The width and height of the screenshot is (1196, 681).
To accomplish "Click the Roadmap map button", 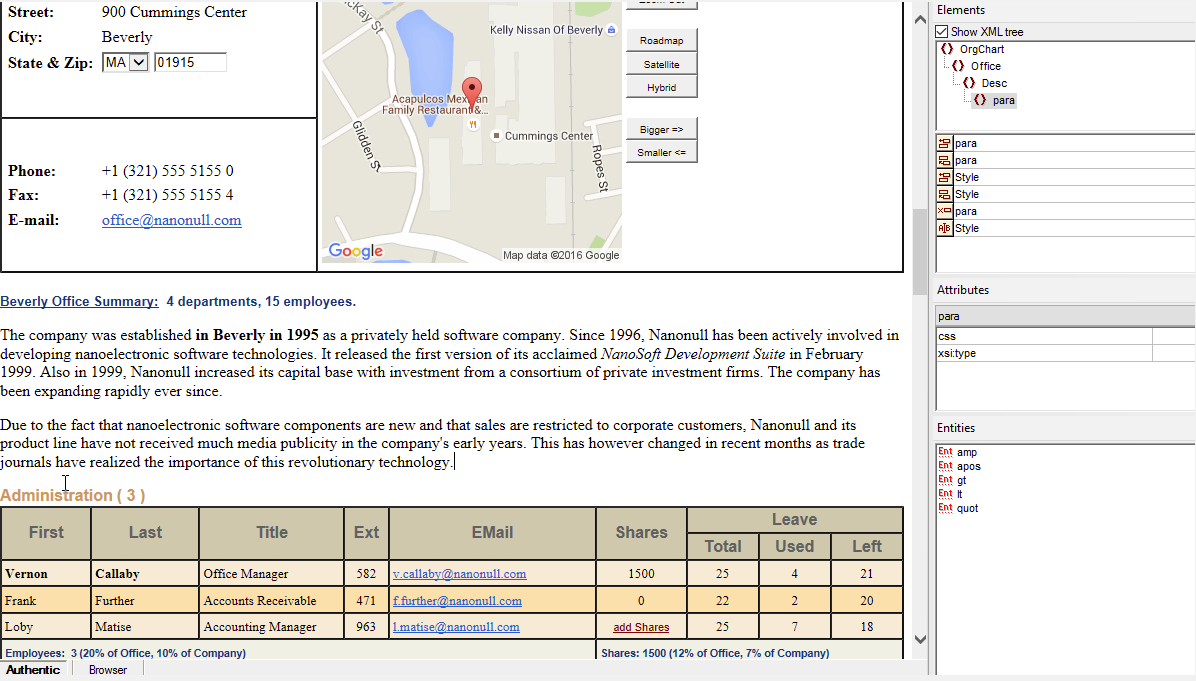I will click(661, 40).
